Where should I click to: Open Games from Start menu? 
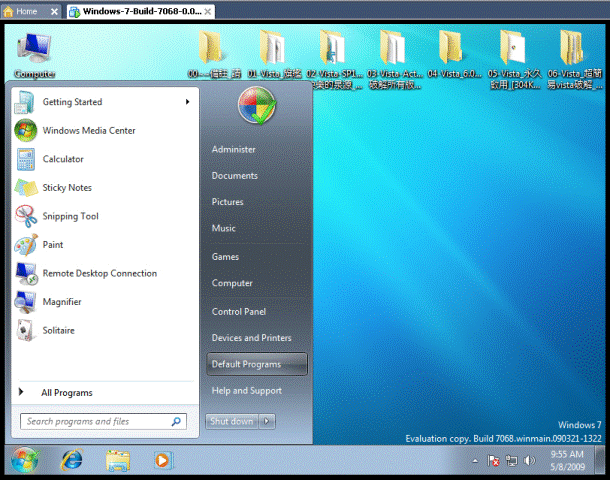[225, 257]
